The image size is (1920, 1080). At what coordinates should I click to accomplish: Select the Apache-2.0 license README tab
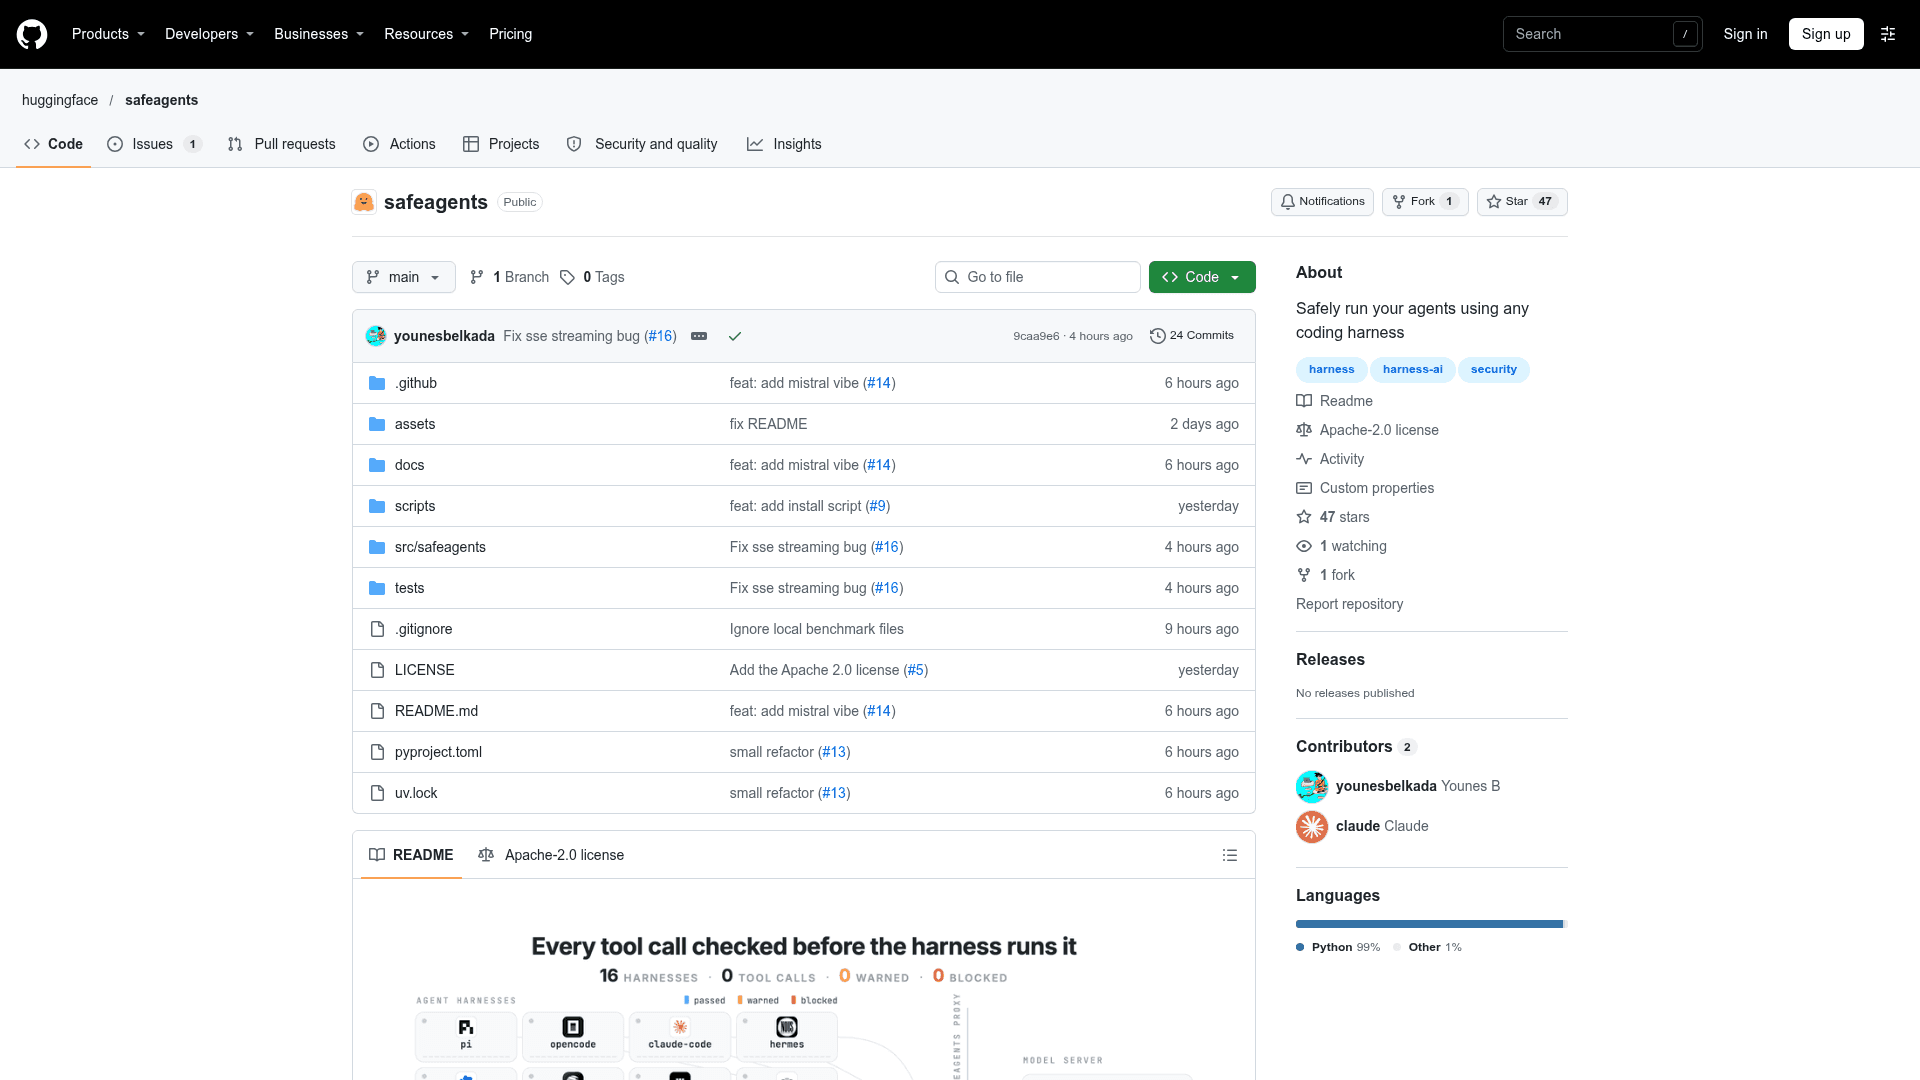(x=551, y=855)
